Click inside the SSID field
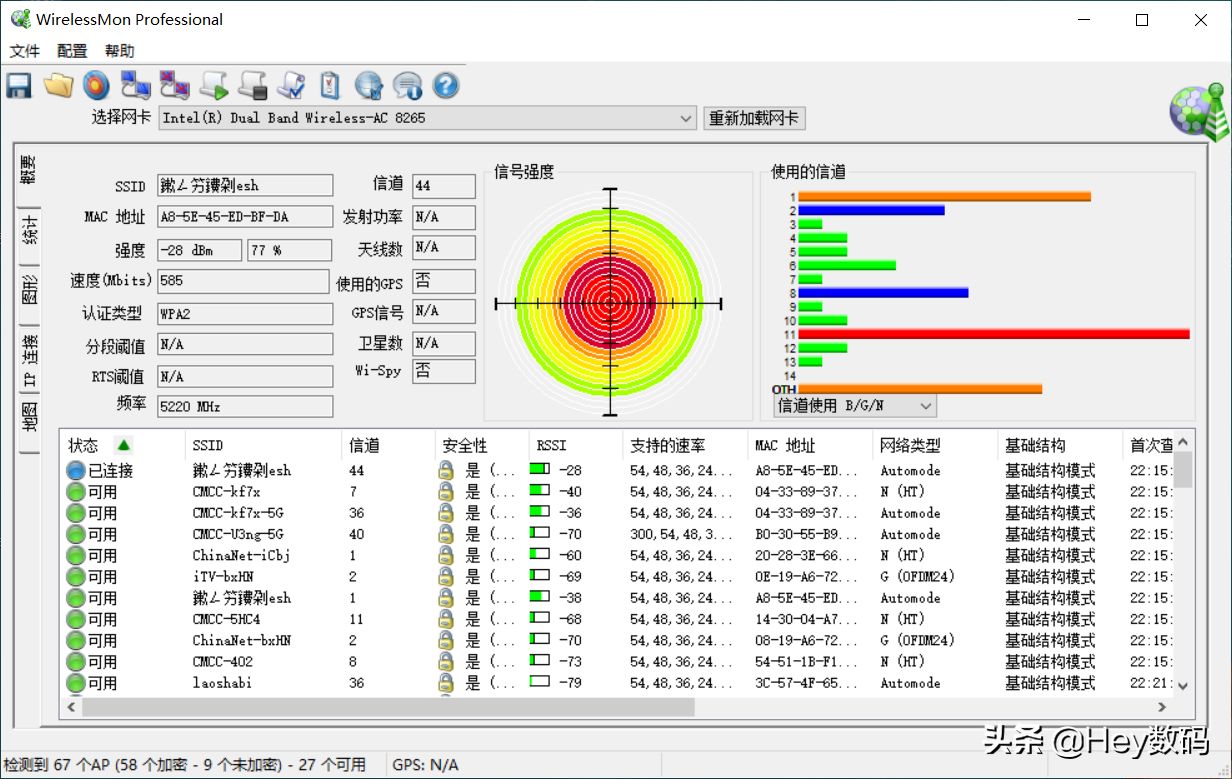 pyautogui.click(x=245, y=186)
